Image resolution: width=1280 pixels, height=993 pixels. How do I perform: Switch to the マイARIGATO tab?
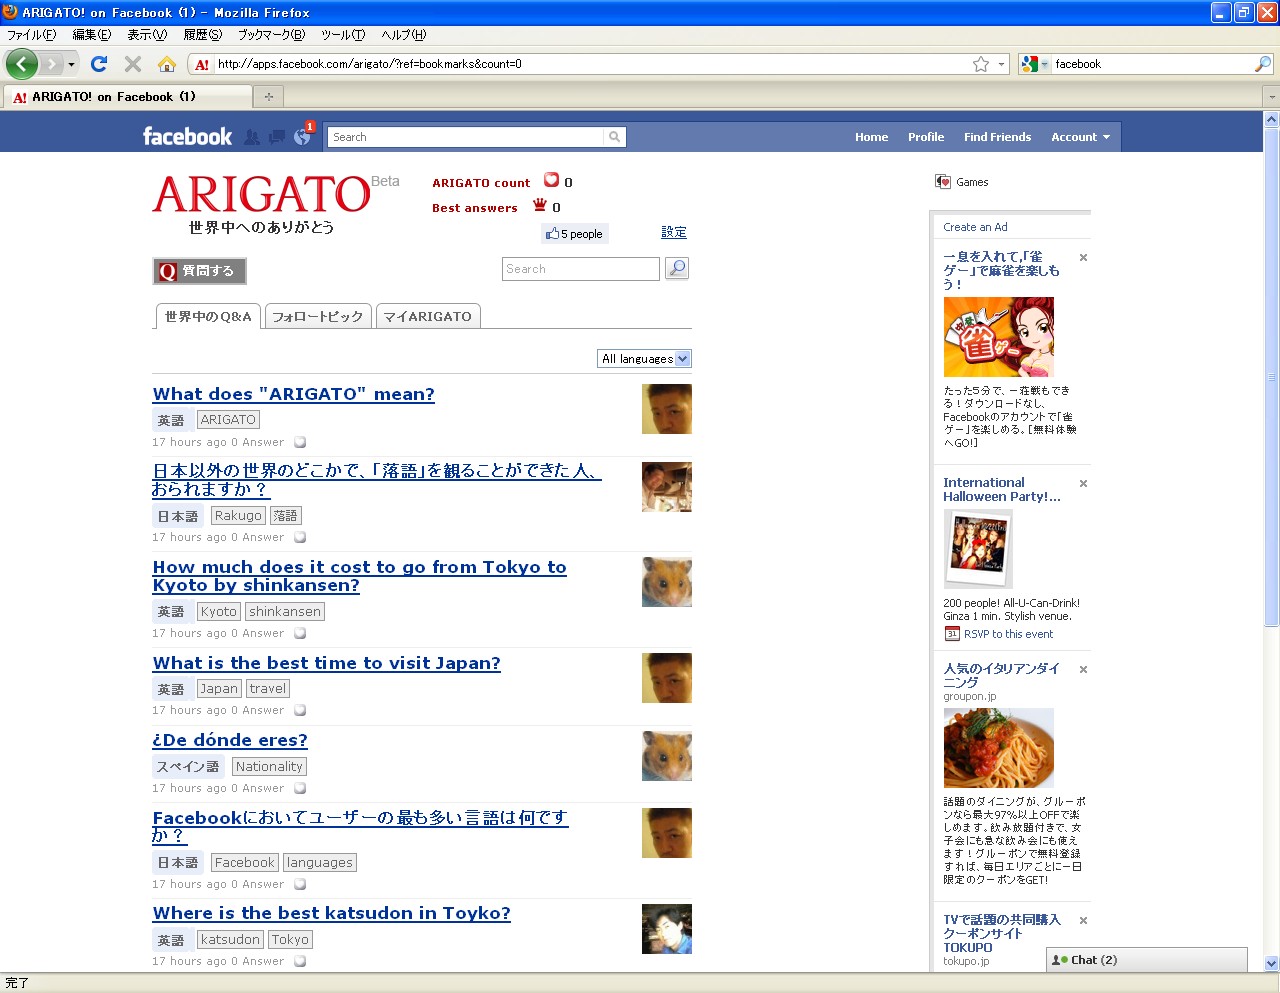tap(428, 316)
